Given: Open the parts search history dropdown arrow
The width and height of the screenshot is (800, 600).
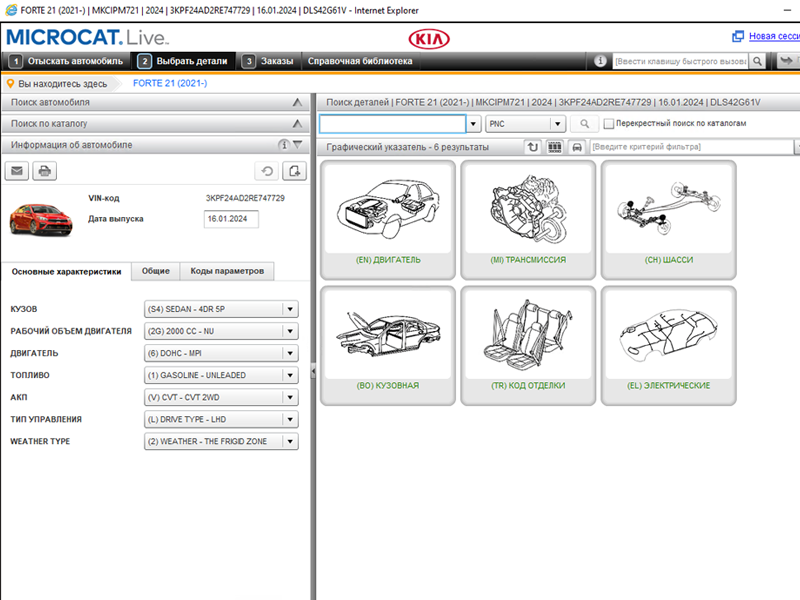Looking at the screenshot, I should 473,123.
